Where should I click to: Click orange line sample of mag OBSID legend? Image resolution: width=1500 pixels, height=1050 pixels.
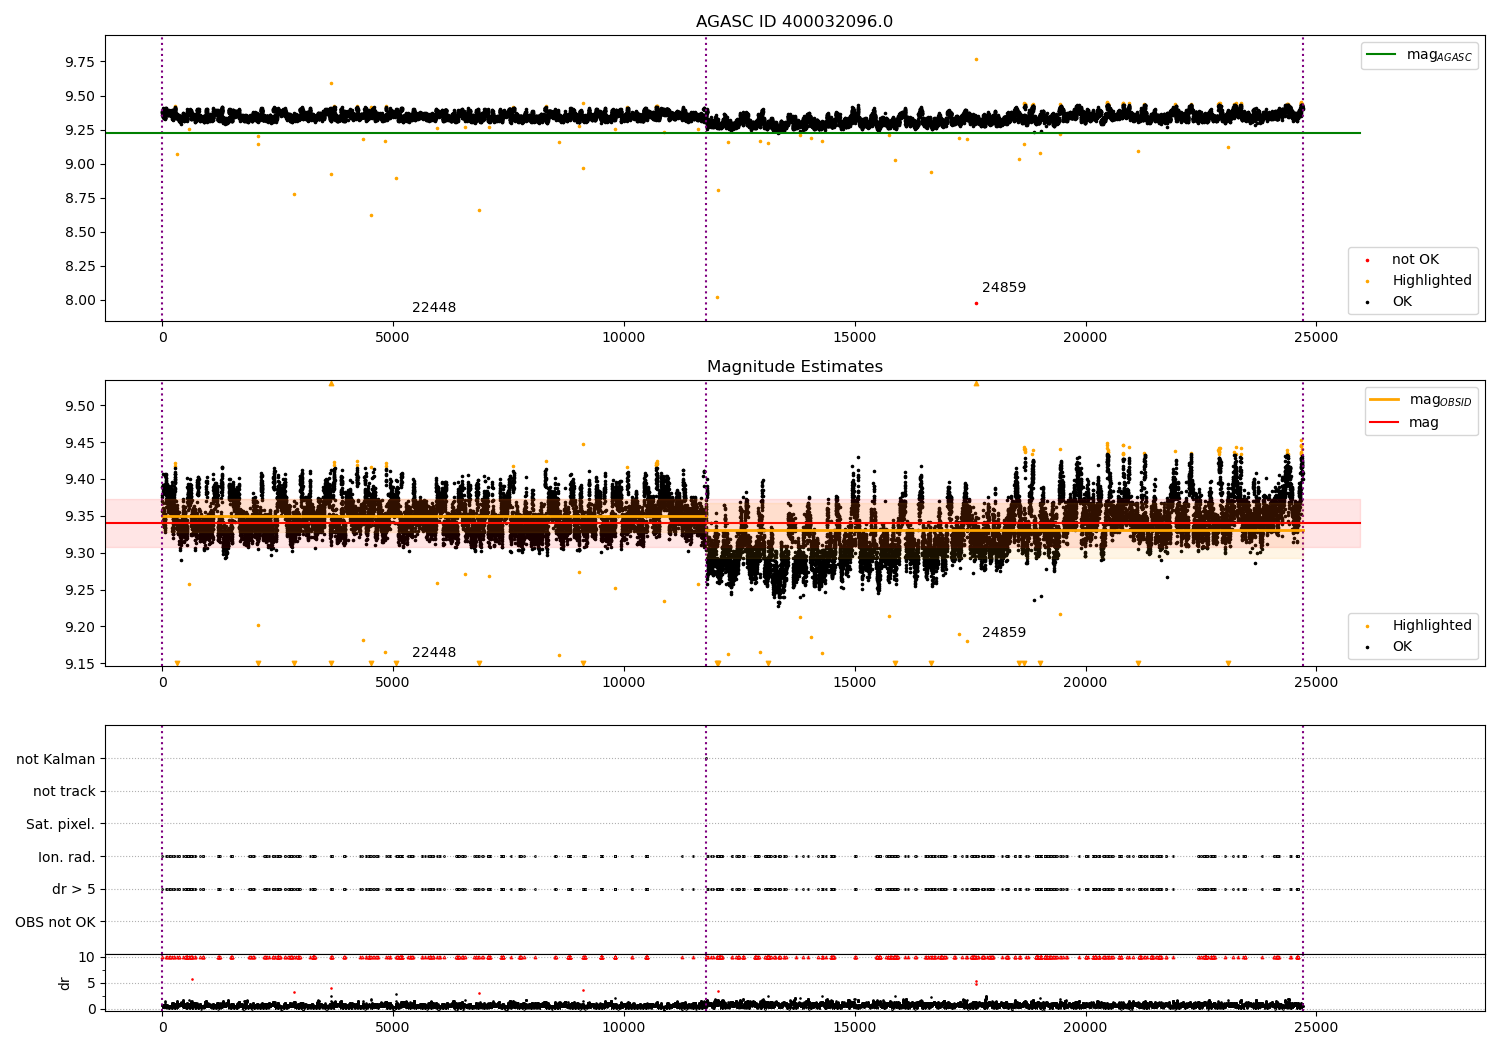1385,400
